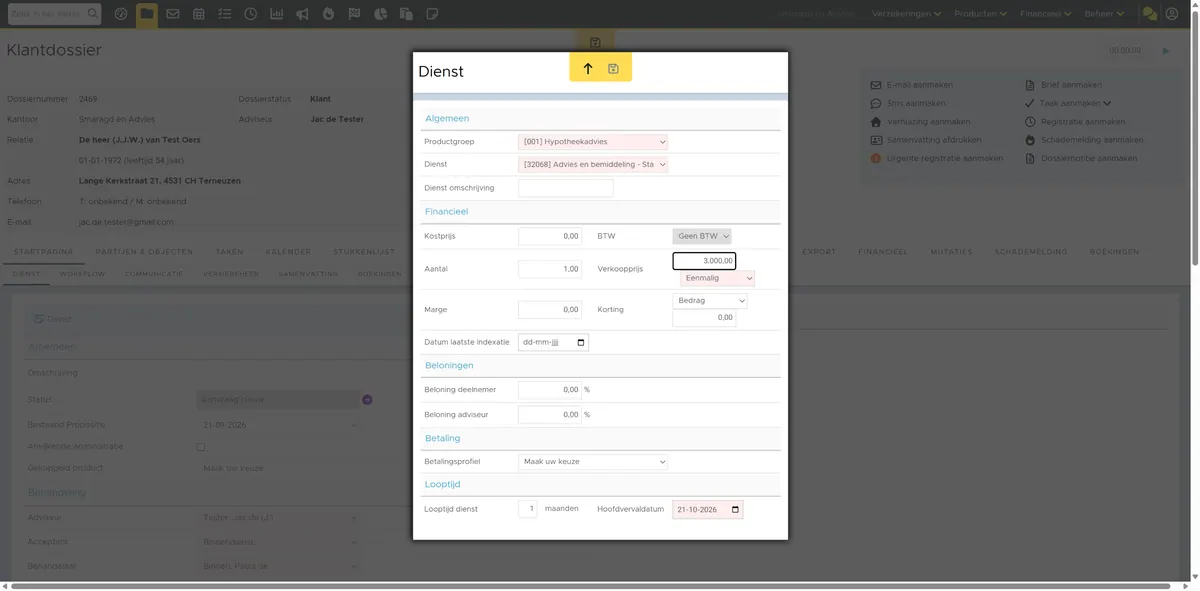Click E-mail aanmaken link
The image size is (1200, 591).
click(x=920, y=85)
